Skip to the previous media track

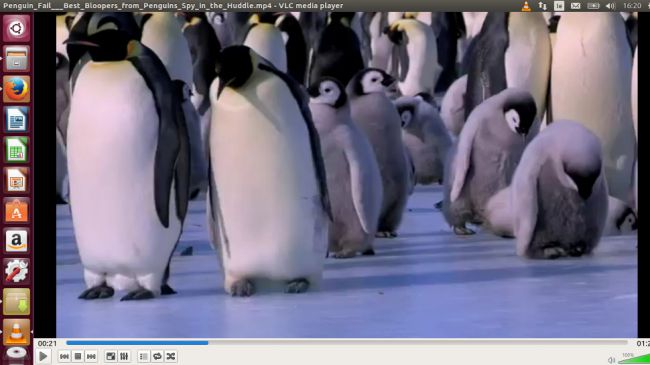tap(64, 356)
